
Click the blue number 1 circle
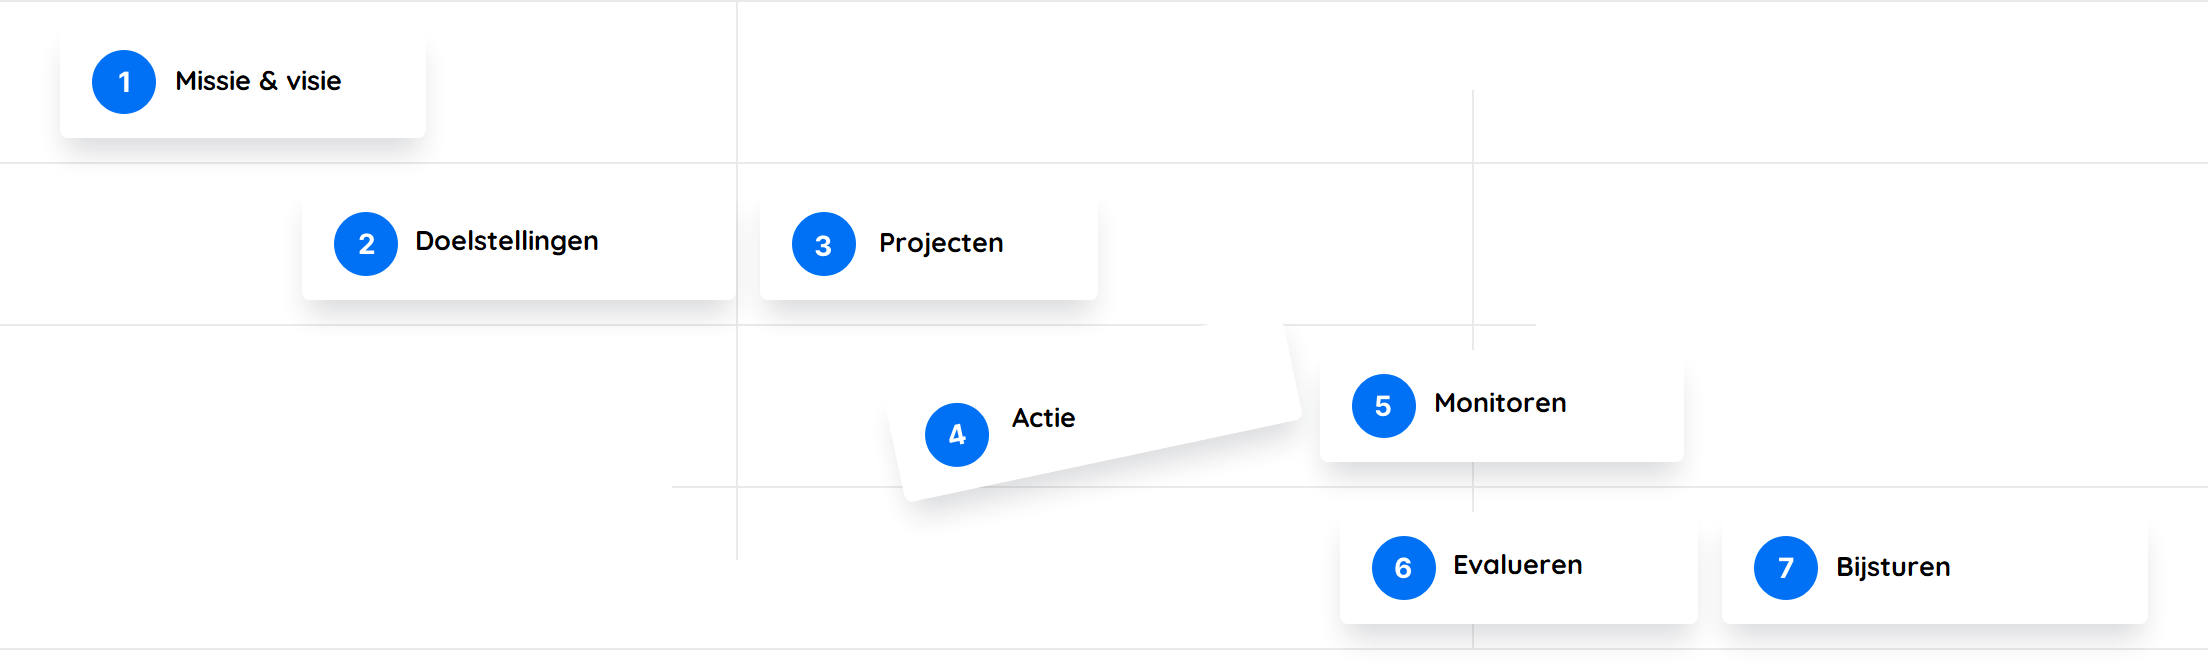click(x=124, y=82)
